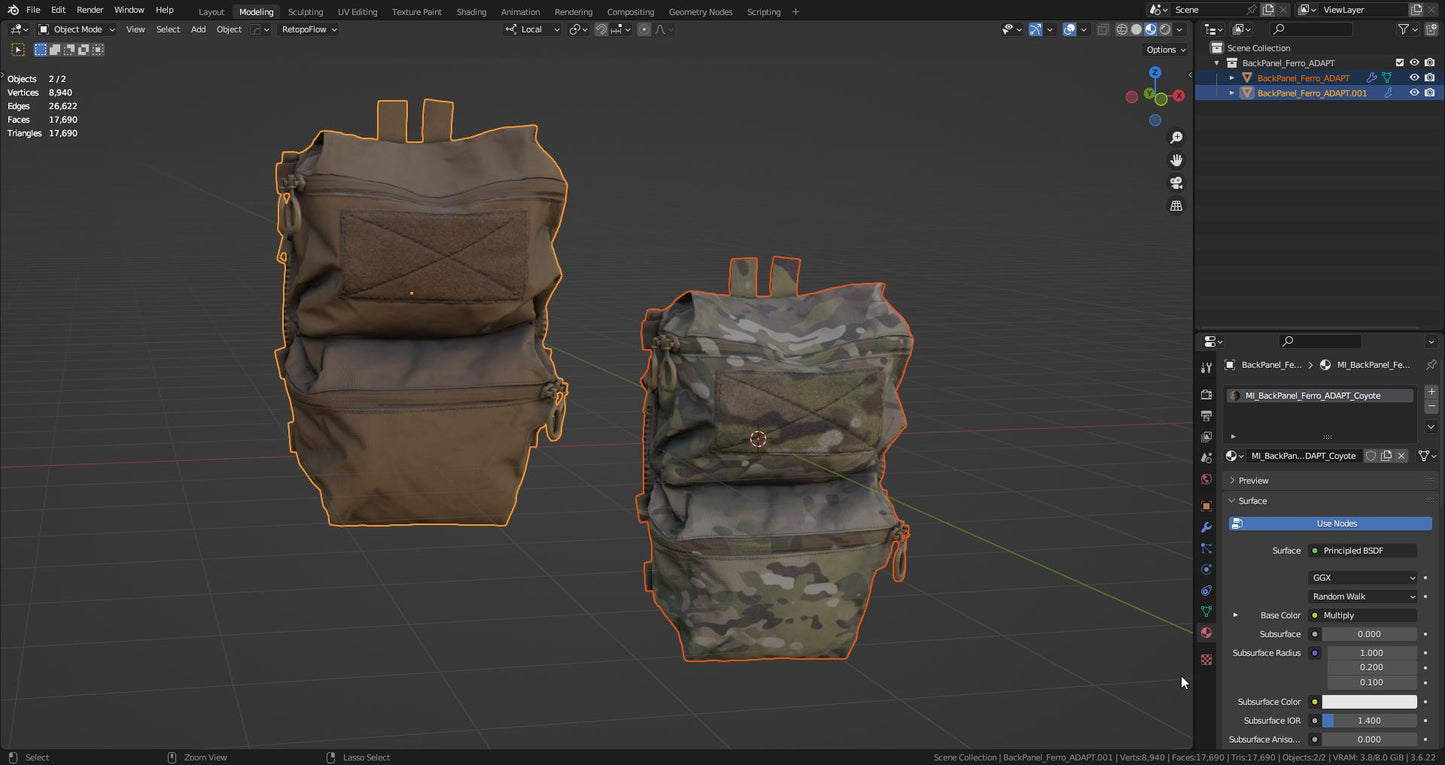
Task: Hide BackPanel_Ferro_ADAPT.001 with eye icon
Action: (x=1414, y=93)
